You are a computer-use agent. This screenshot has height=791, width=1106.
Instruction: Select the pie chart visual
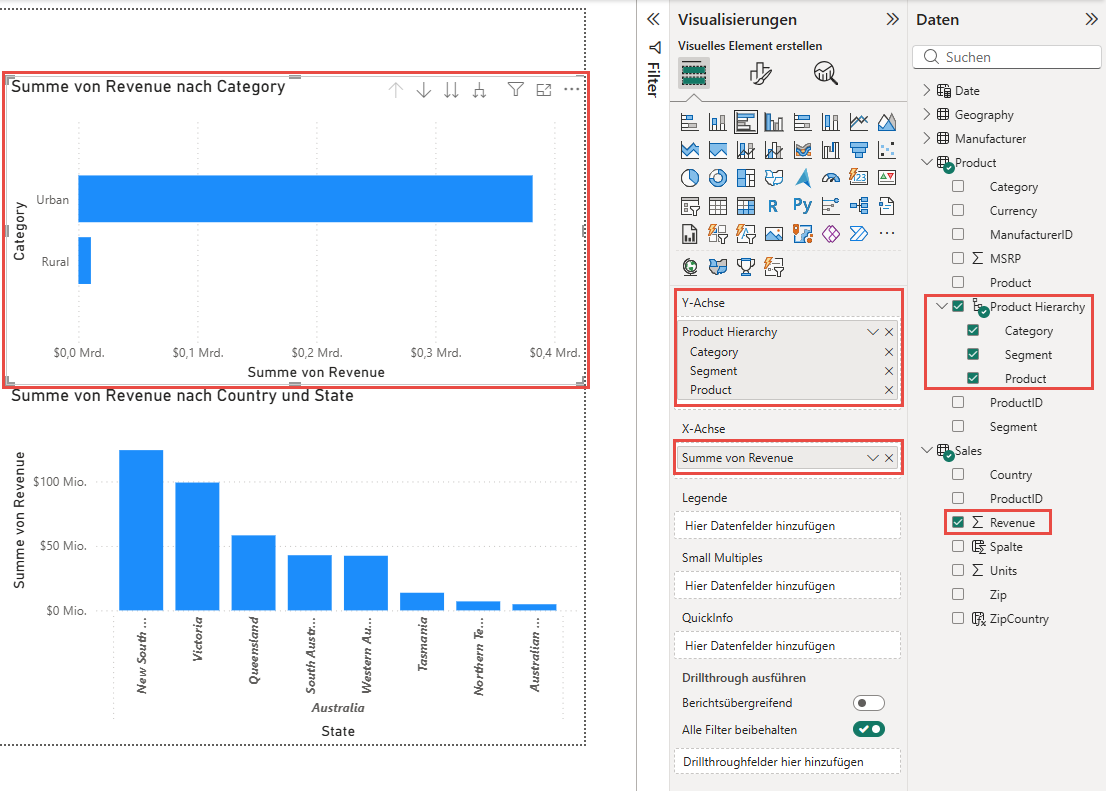689,178
